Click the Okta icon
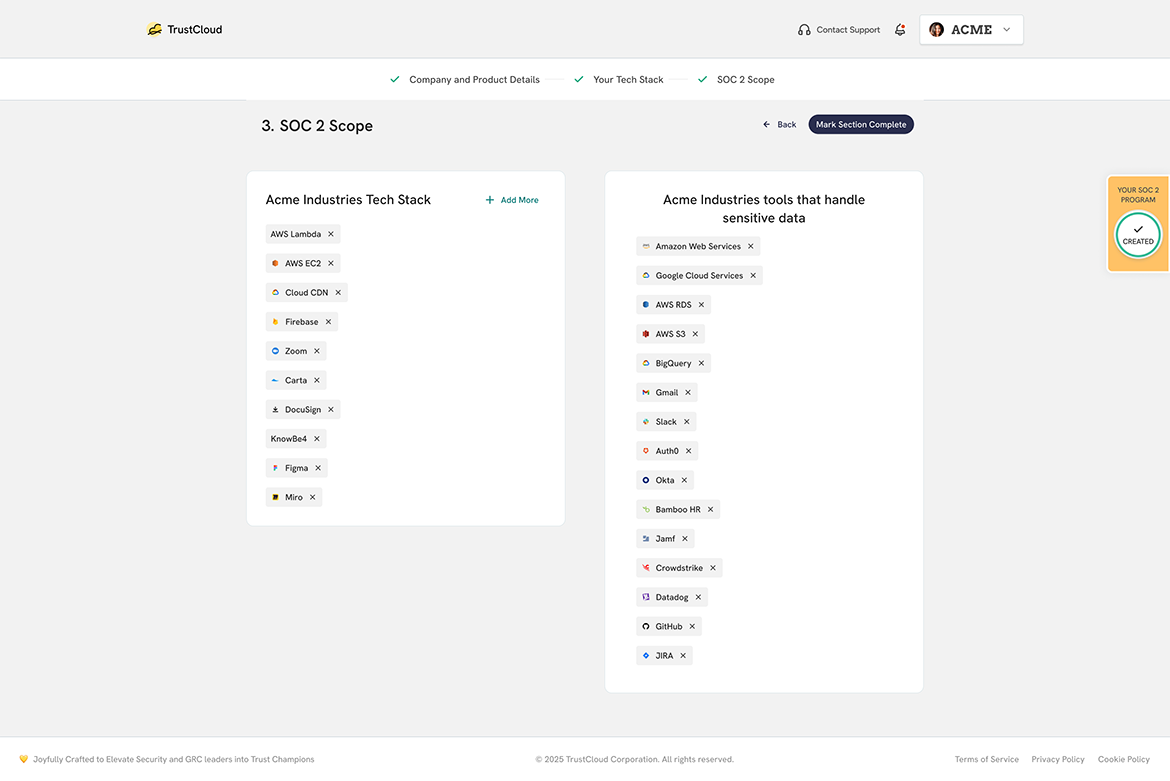The height and width of the screenshot is (781, 1170). [646, 480]
